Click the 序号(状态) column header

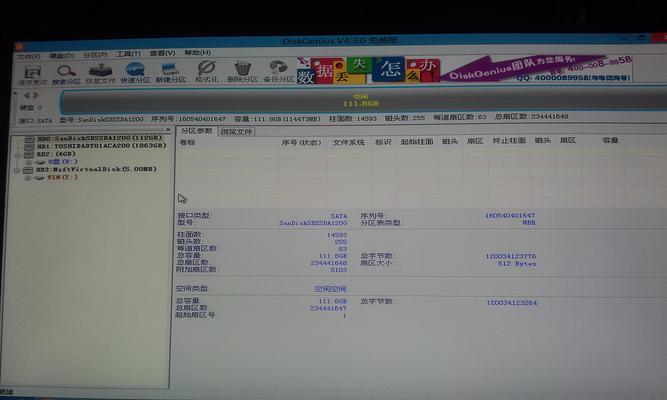[x=301, y=143]
